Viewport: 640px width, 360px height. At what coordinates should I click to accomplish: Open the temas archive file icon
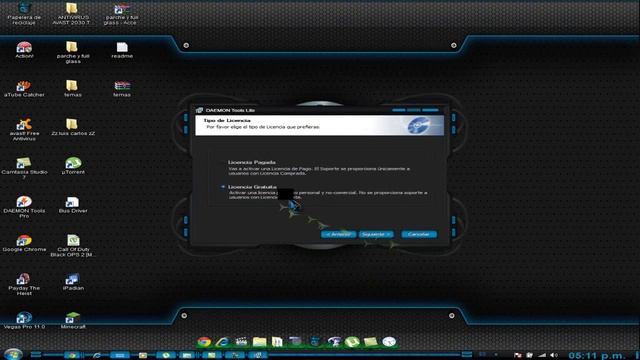point(122,89)
